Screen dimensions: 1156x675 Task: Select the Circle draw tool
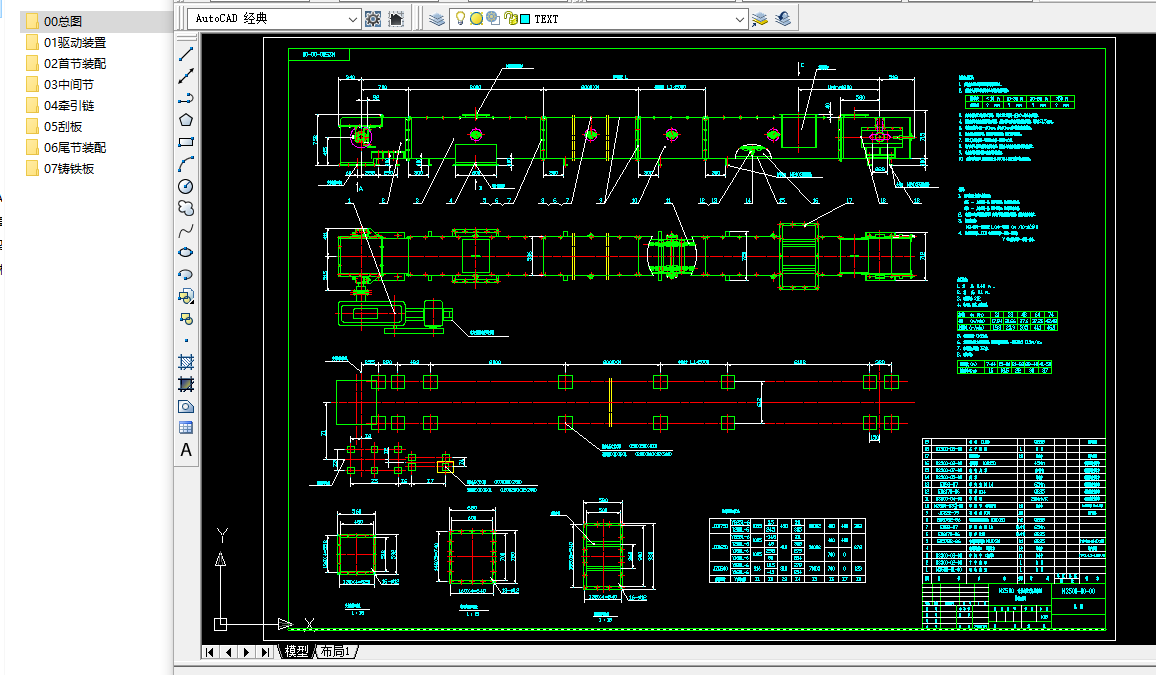[x=186, y=186]
